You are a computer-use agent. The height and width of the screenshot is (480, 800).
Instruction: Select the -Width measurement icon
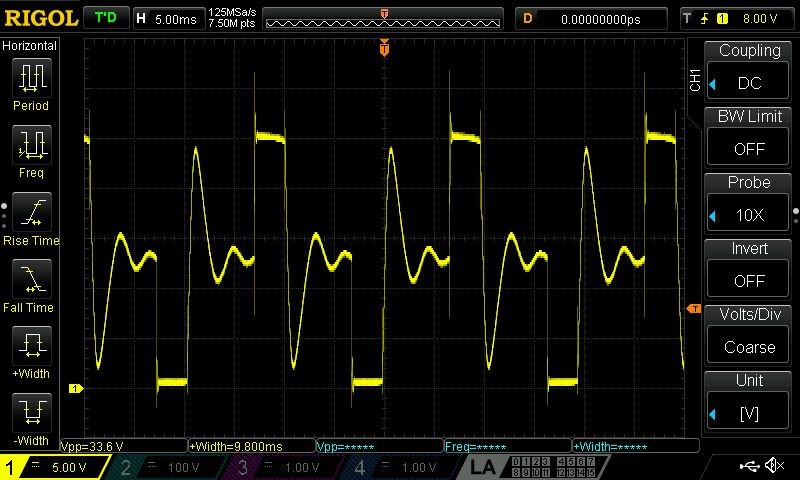click(32, 412)
